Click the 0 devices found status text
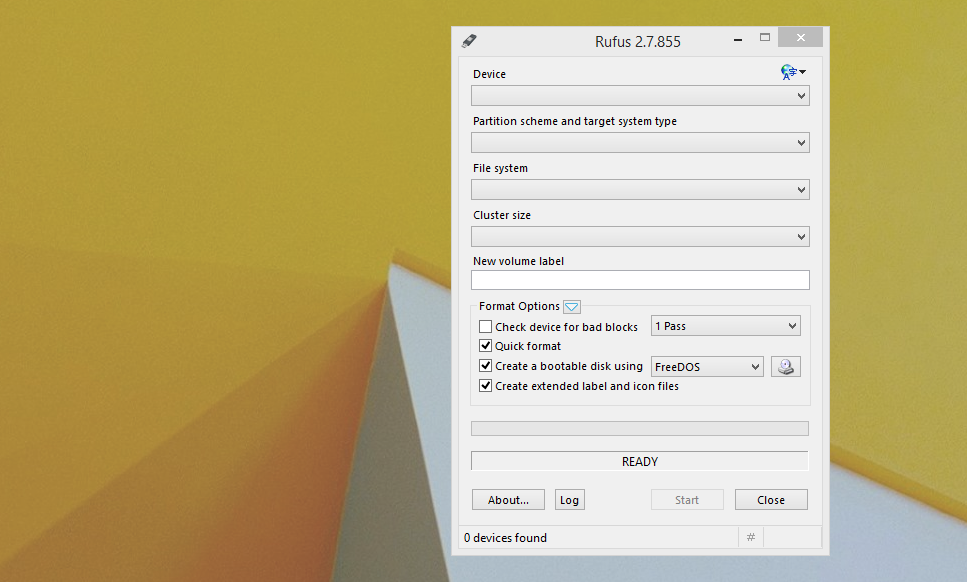This screenshot has height=582, width=967. (x=505, y=538)
